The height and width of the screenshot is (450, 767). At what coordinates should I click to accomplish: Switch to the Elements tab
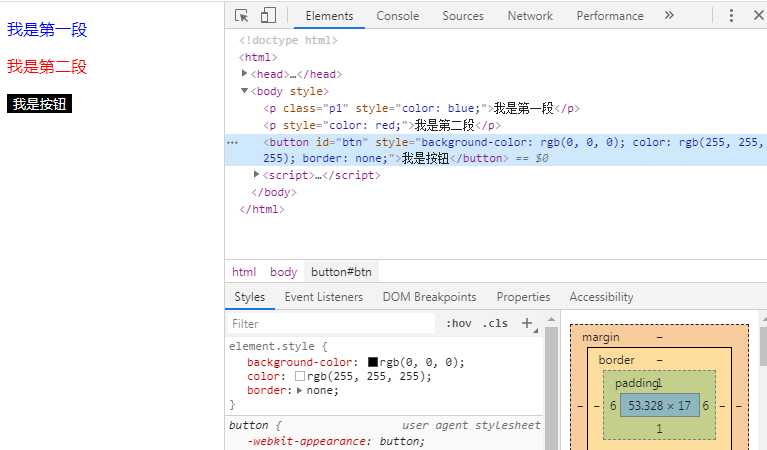(x=329, y=16)
